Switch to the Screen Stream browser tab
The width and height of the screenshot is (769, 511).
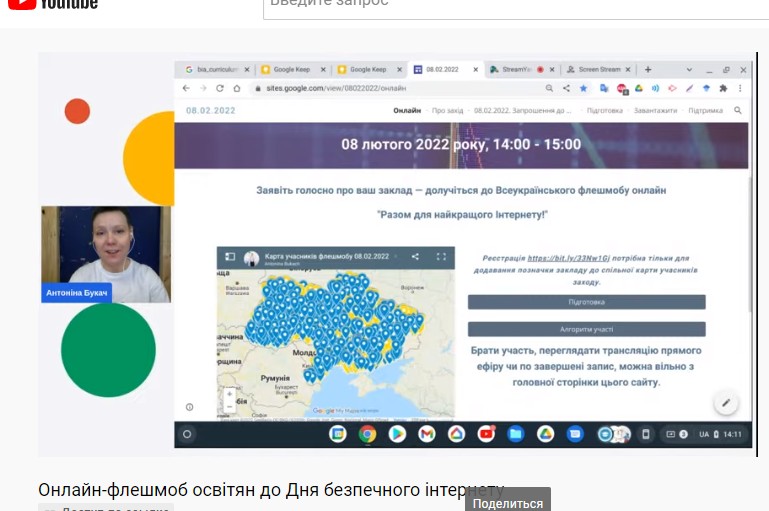tap(595, 70)
